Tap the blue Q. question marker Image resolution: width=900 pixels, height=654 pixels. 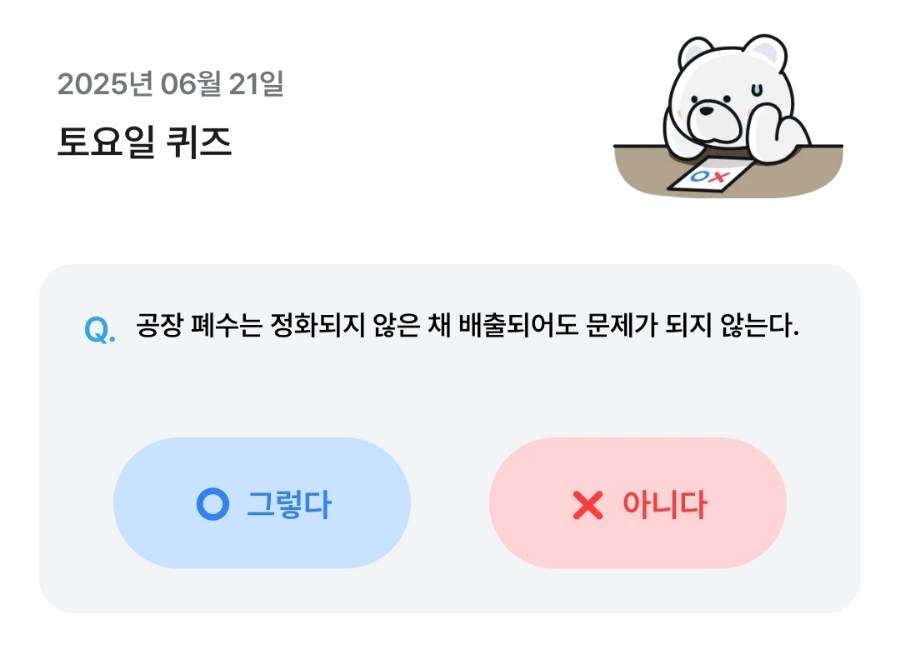pos(100,330)
